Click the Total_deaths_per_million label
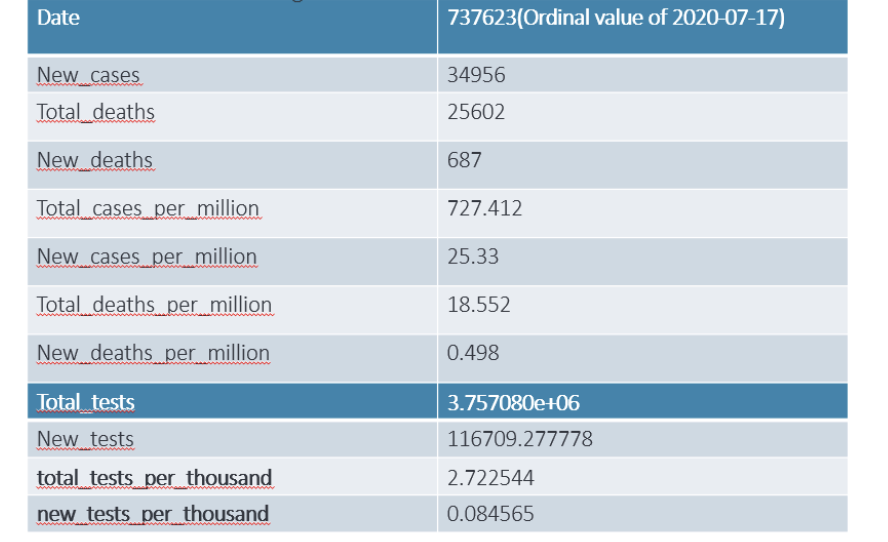 pyautogui.click(x=154, y=304)
